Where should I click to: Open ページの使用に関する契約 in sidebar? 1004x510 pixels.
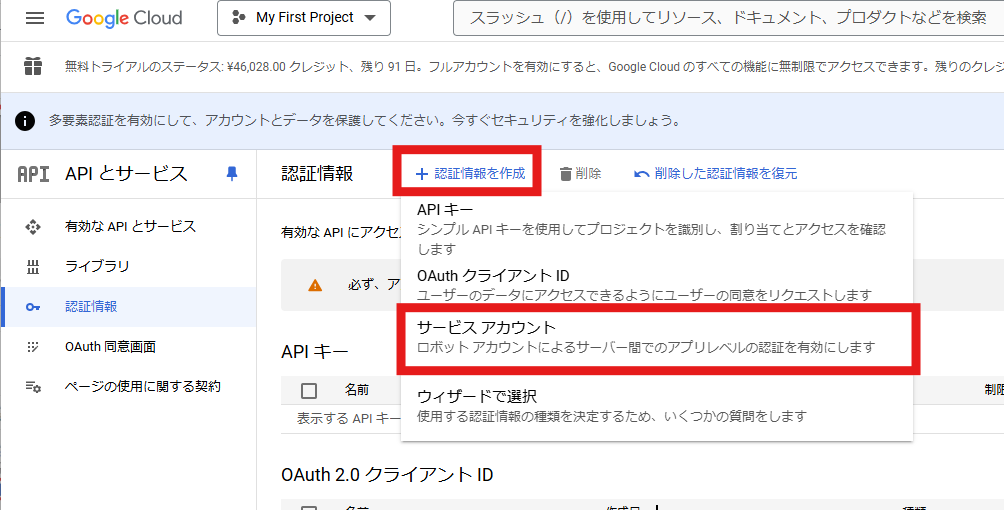129,386
